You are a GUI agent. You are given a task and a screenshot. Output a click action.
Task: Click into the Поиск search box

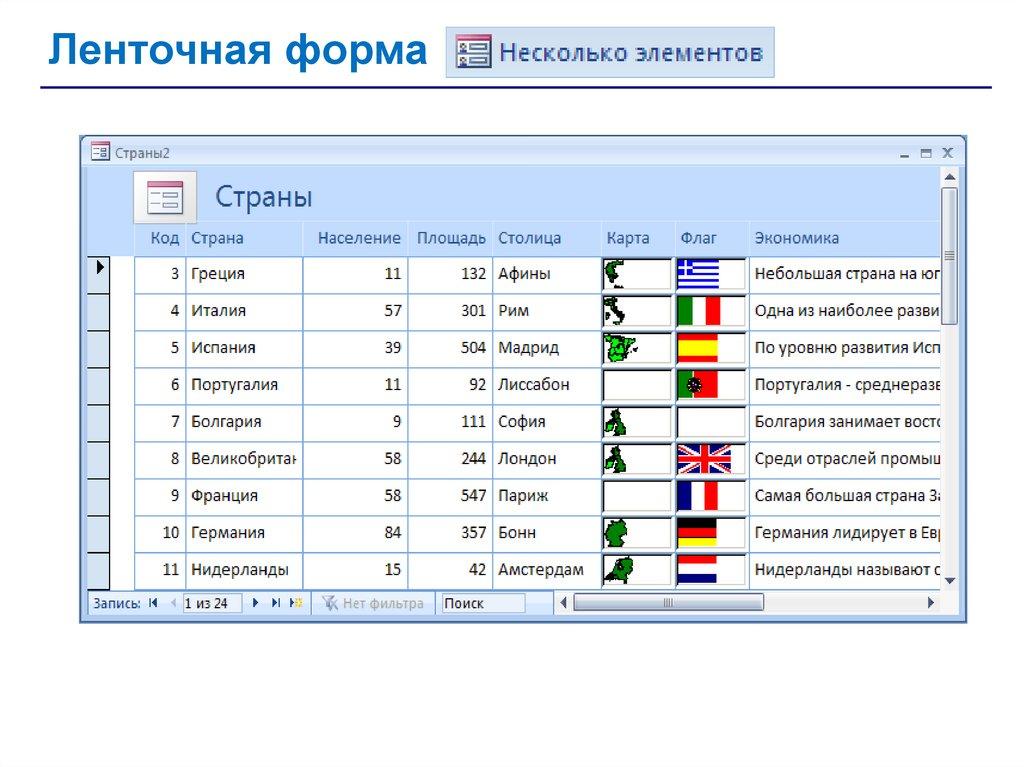pos(483,603)
